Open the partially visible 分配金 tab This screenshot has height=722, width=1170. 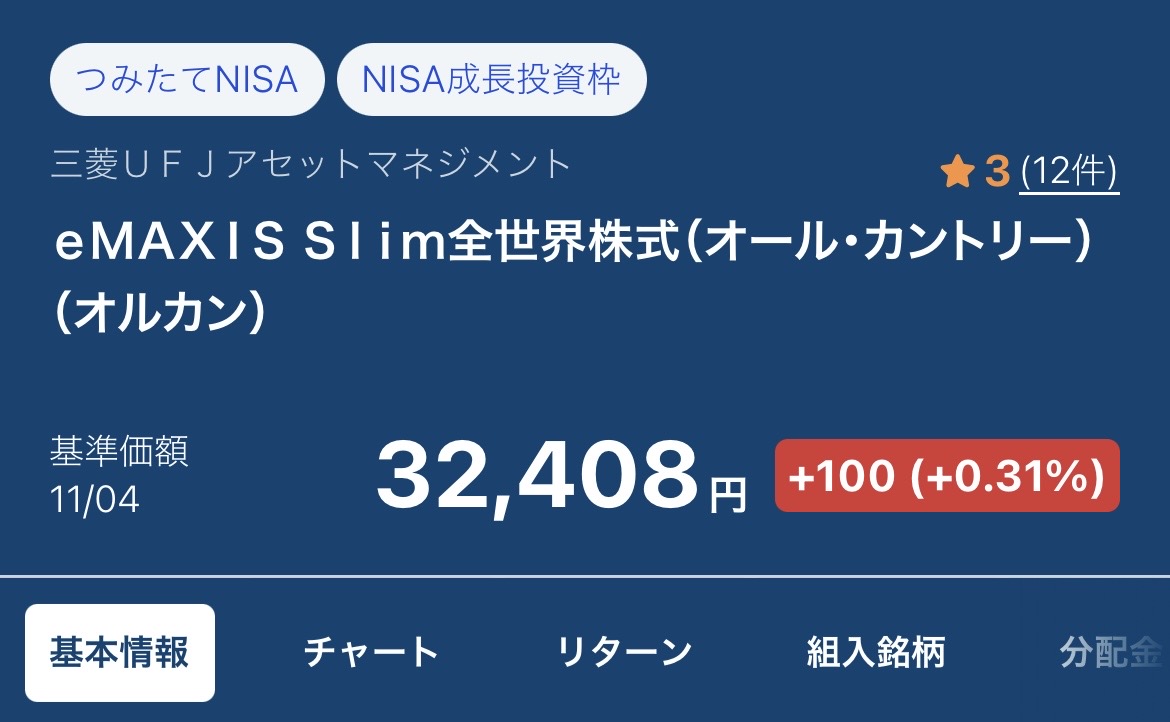1112,653
